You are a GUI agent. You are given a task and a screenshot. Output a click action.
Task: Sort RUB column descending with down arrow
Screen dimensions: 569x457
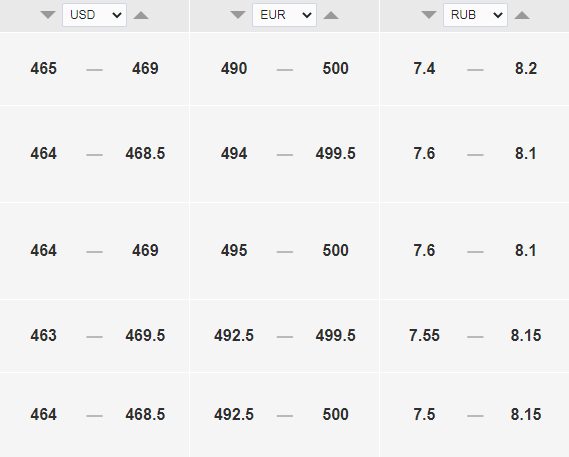429,15
